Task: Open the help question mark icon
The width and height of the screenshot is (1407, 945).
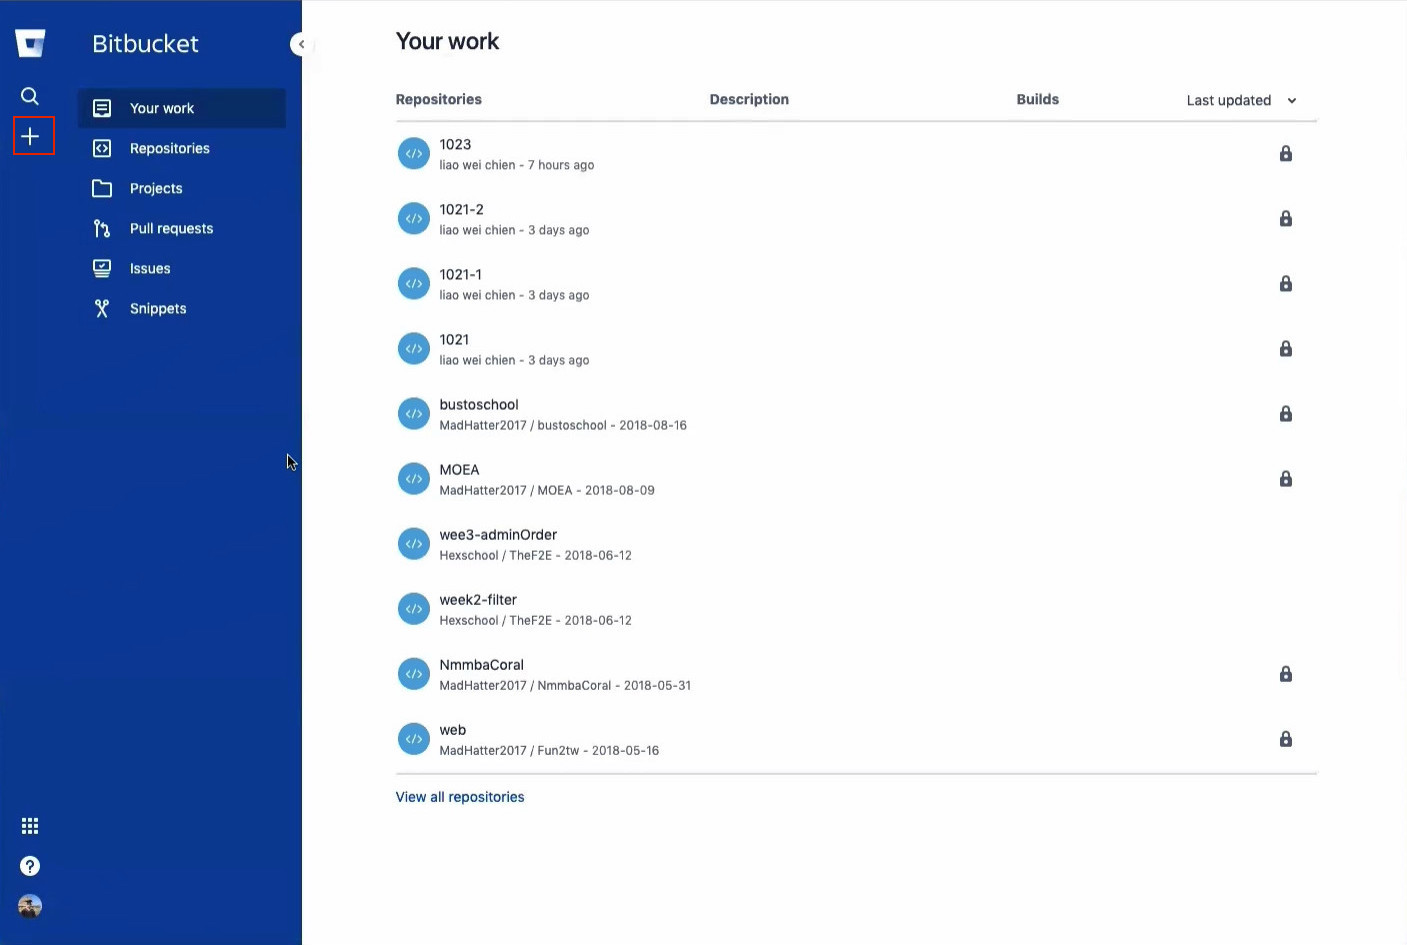Action: pos(30,866)
